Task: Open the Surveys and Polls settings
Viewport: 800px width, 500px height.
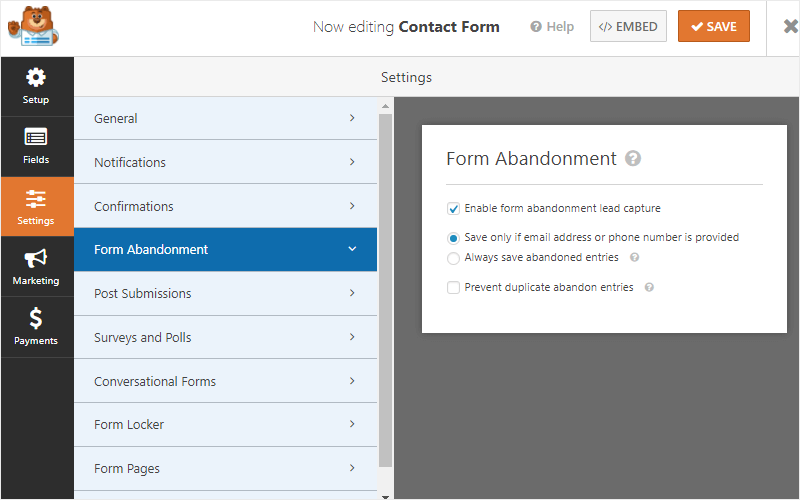Action: [226, 337]
